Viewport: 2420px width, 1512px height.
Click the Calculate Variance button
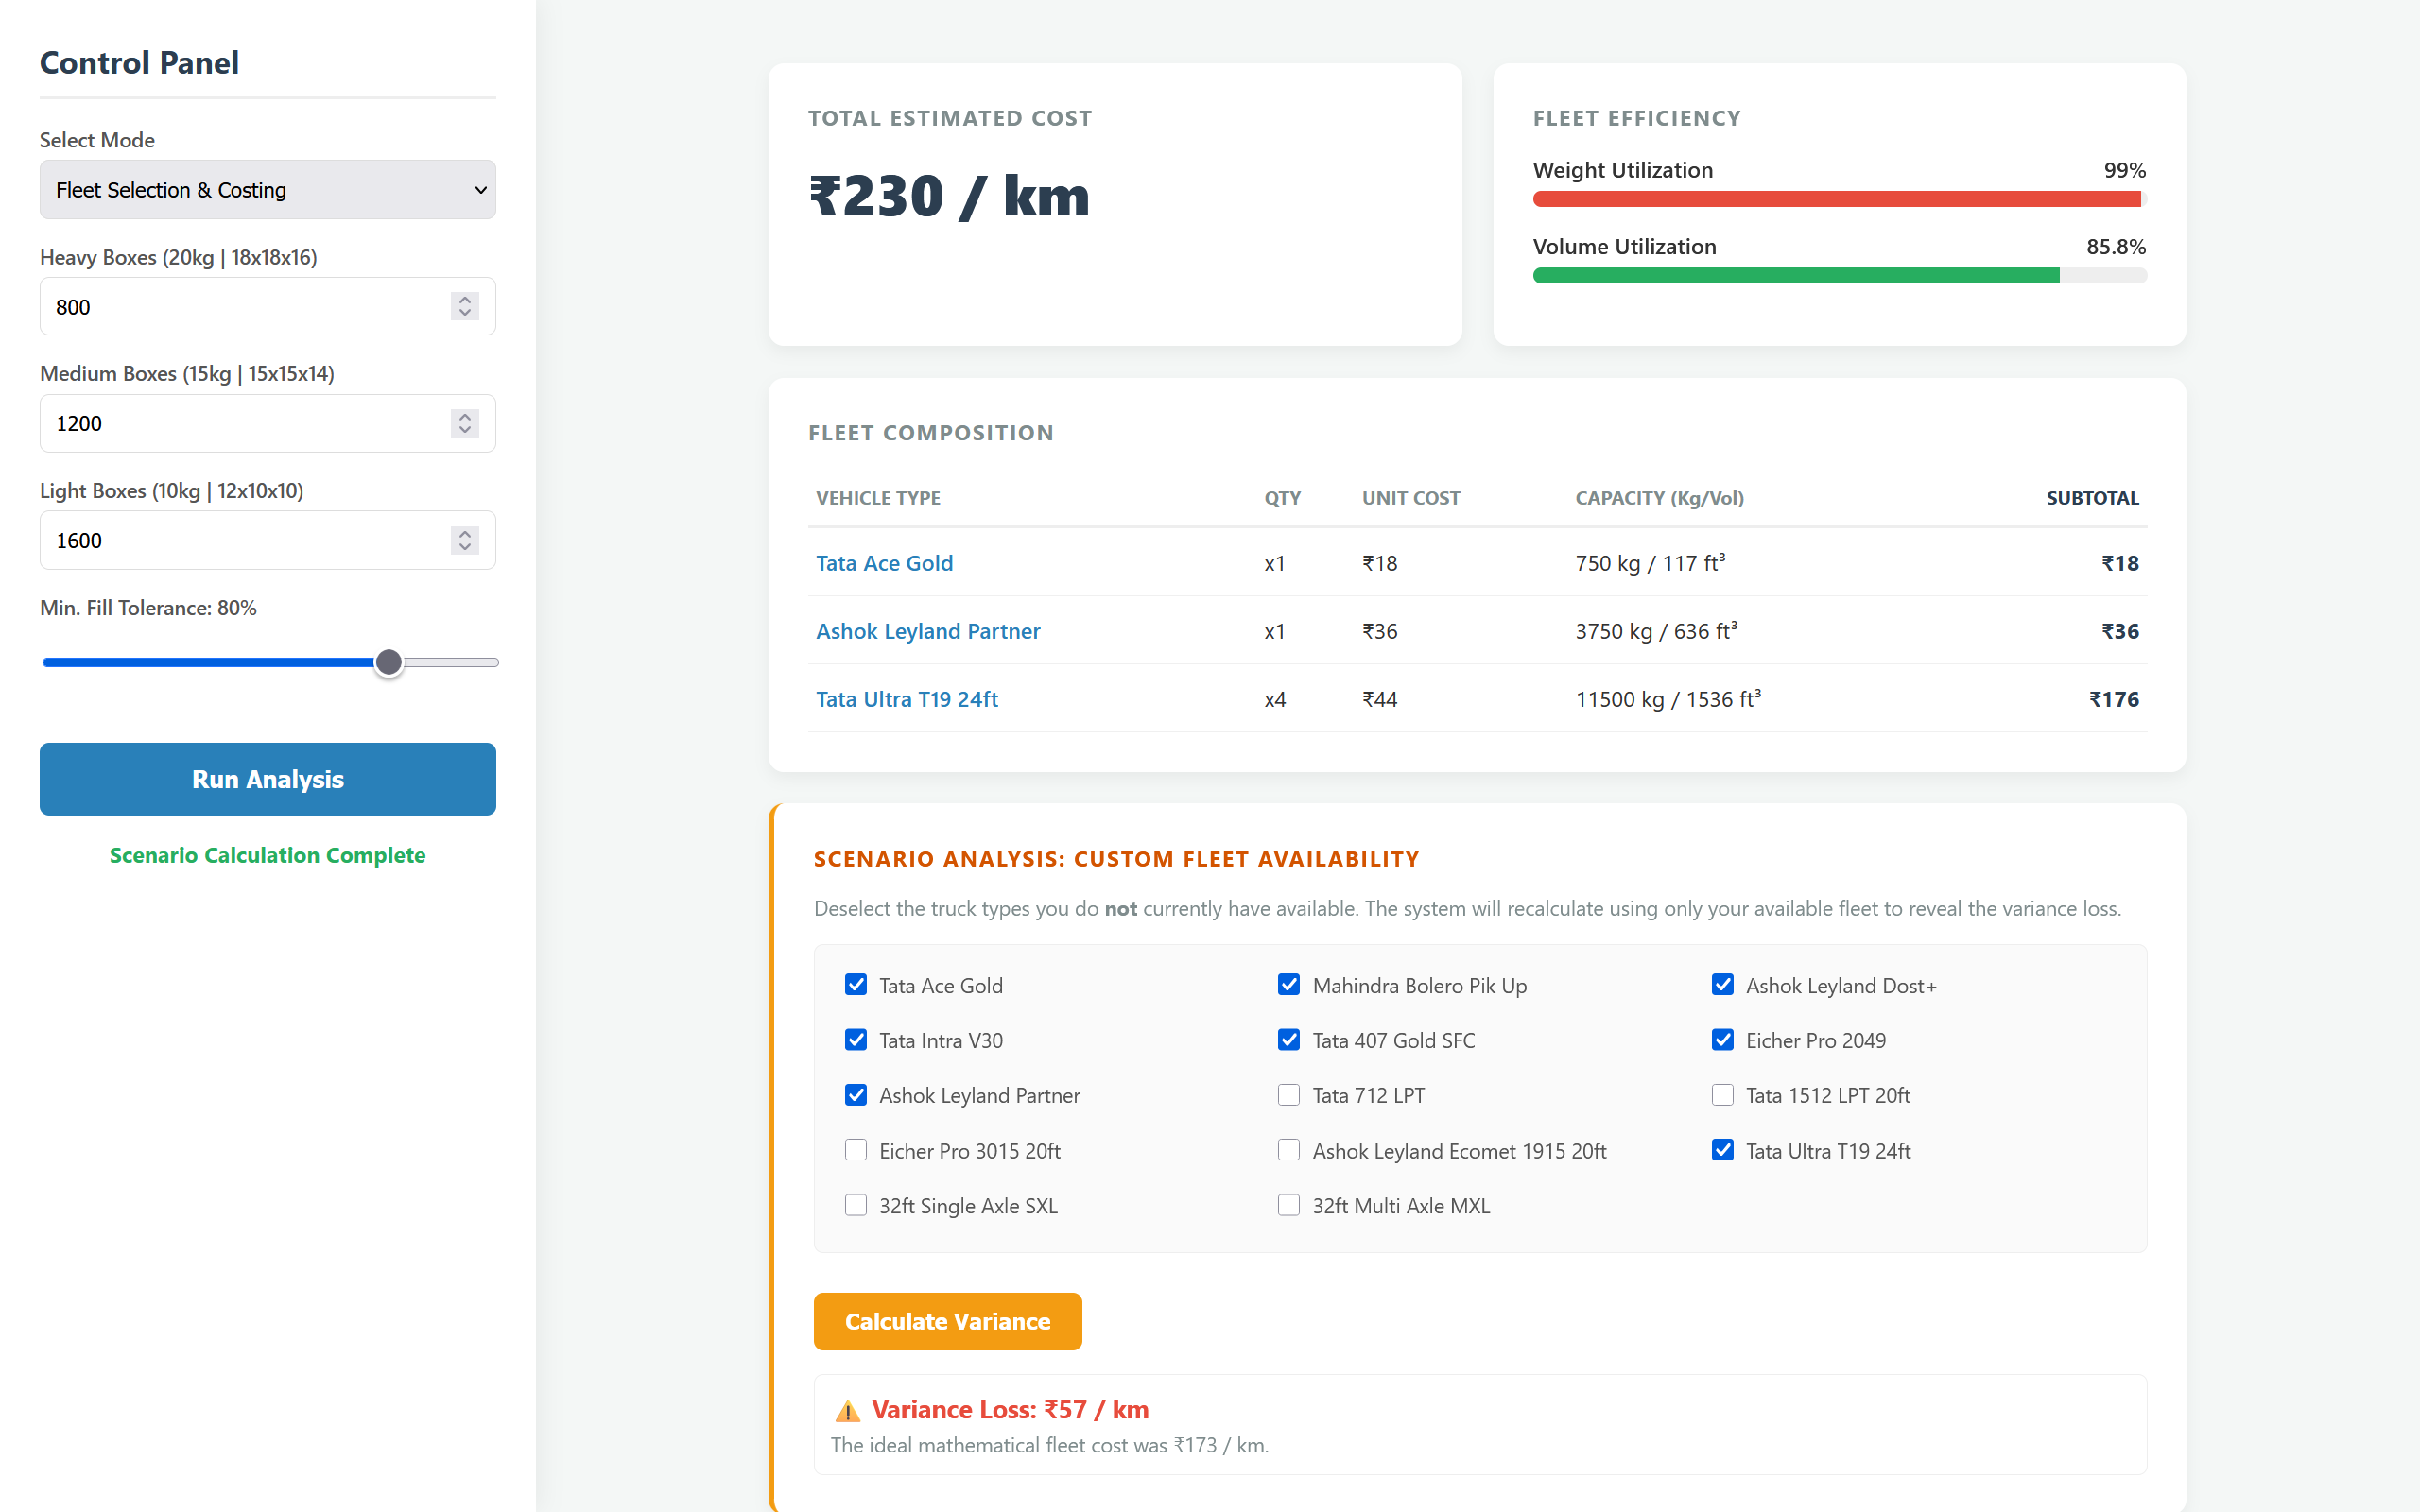pyautogui.click(x=947, y=1321)
